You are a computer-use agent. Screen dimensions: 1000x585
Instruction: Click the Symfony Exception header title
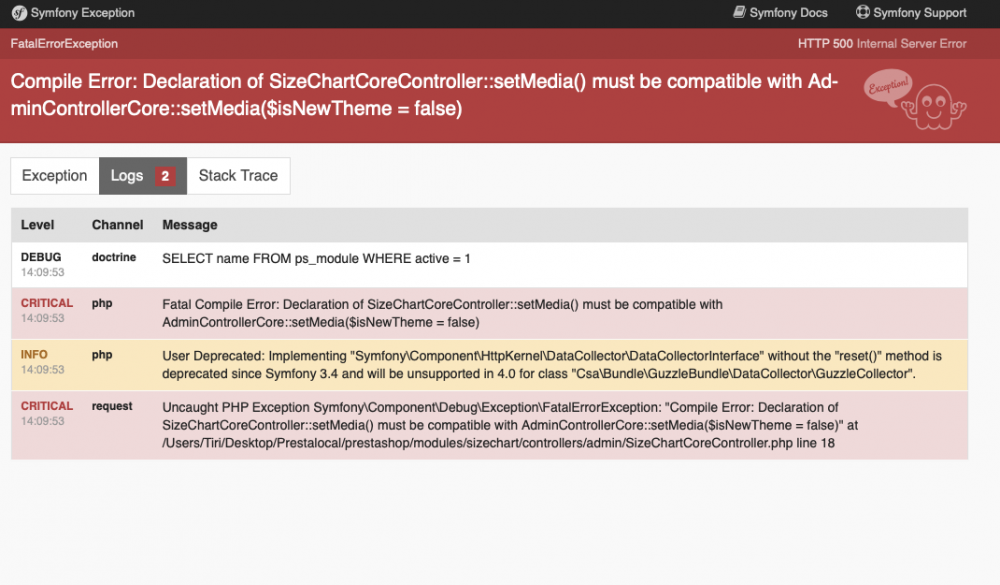[83, 13]
